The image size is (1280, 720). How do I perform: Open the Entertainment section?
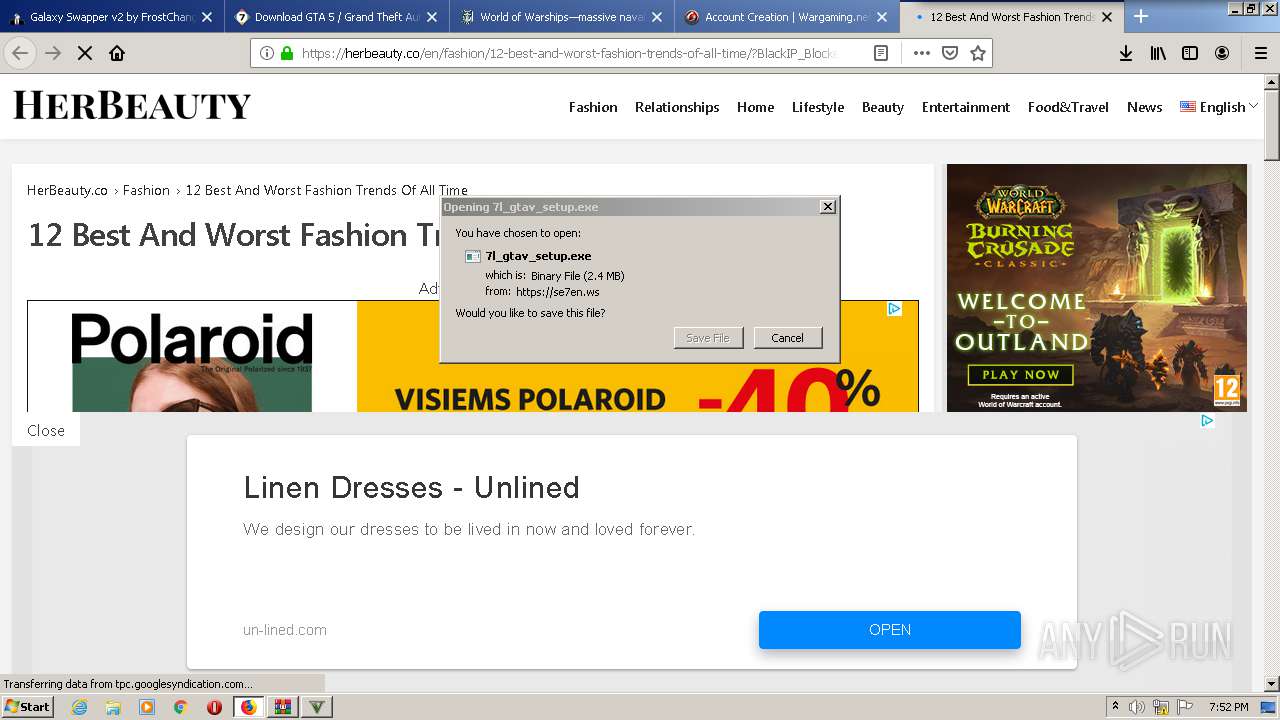pyautogui.click(x=966, y=107)
